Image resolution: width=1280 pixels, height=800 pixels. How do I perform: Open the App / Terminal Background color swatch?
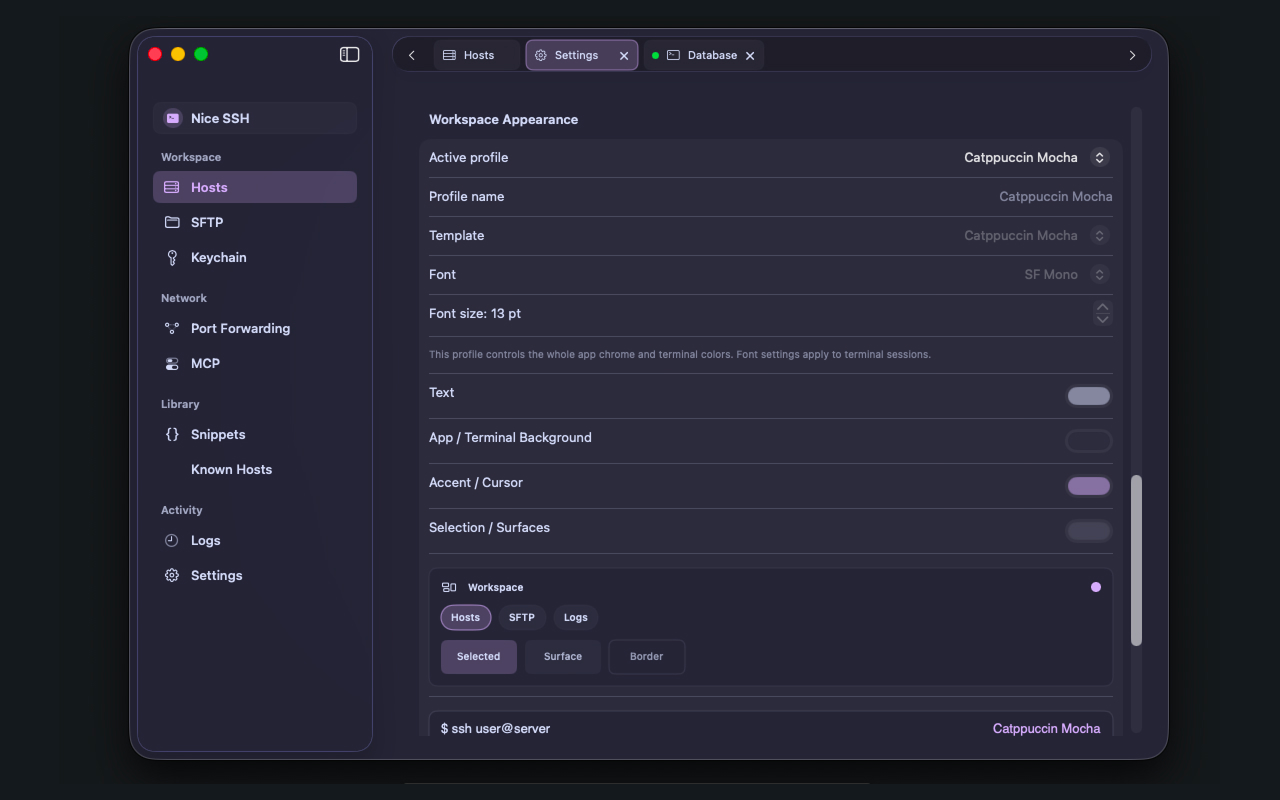pos(1089,441)
